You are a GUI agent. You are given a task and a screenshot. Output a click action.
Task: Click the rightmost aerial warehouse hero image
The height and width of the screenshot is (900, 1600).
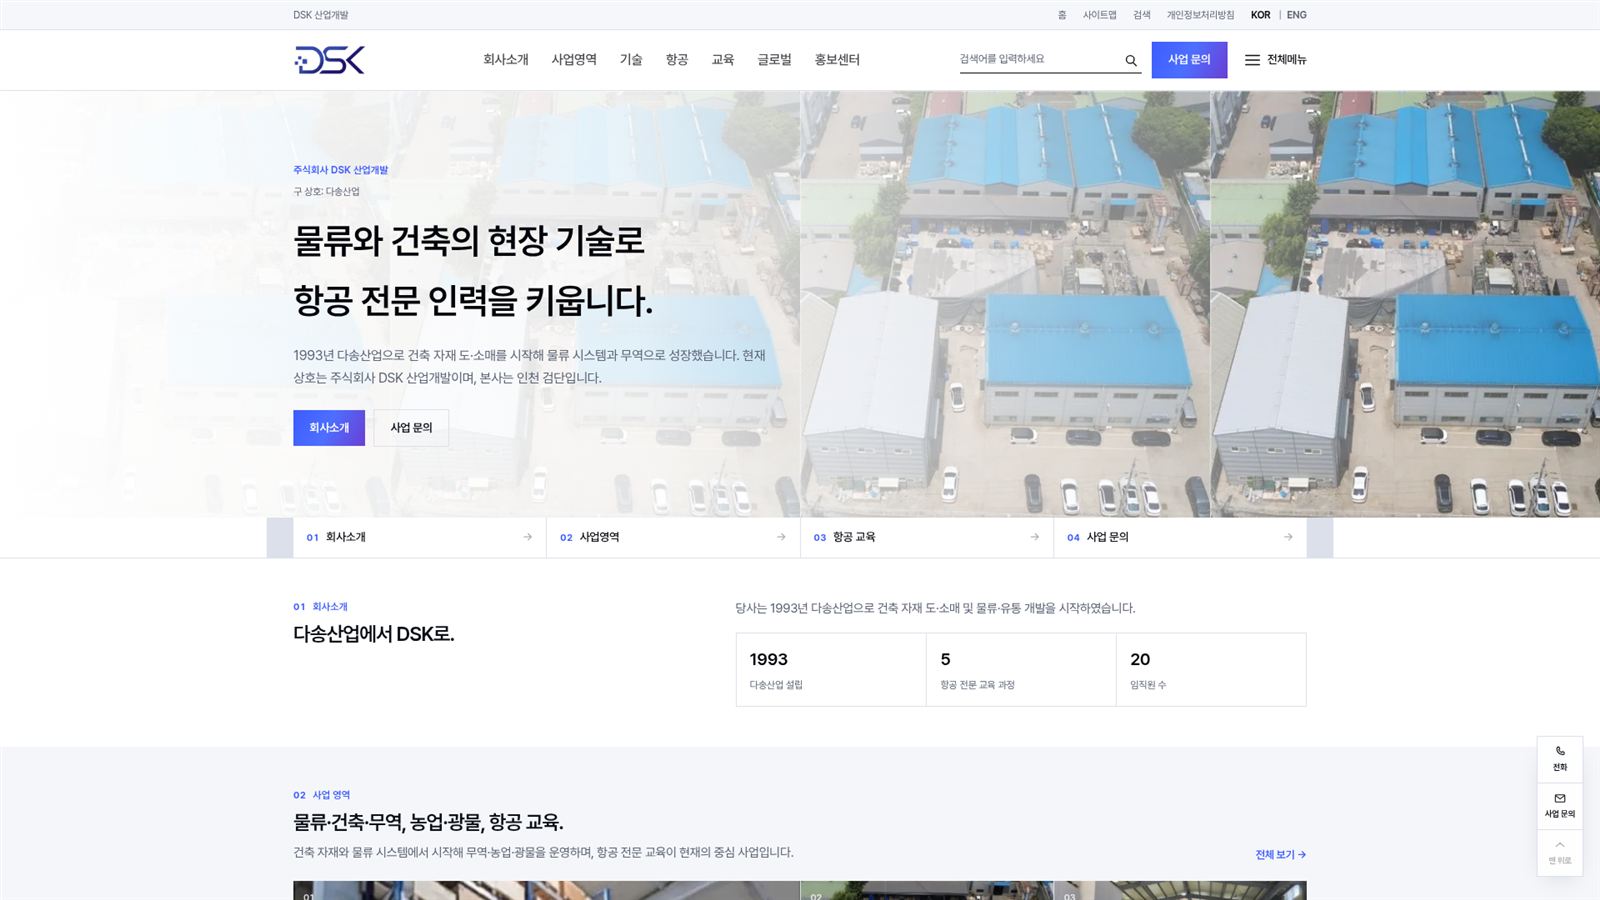[x=1405, y=304]
